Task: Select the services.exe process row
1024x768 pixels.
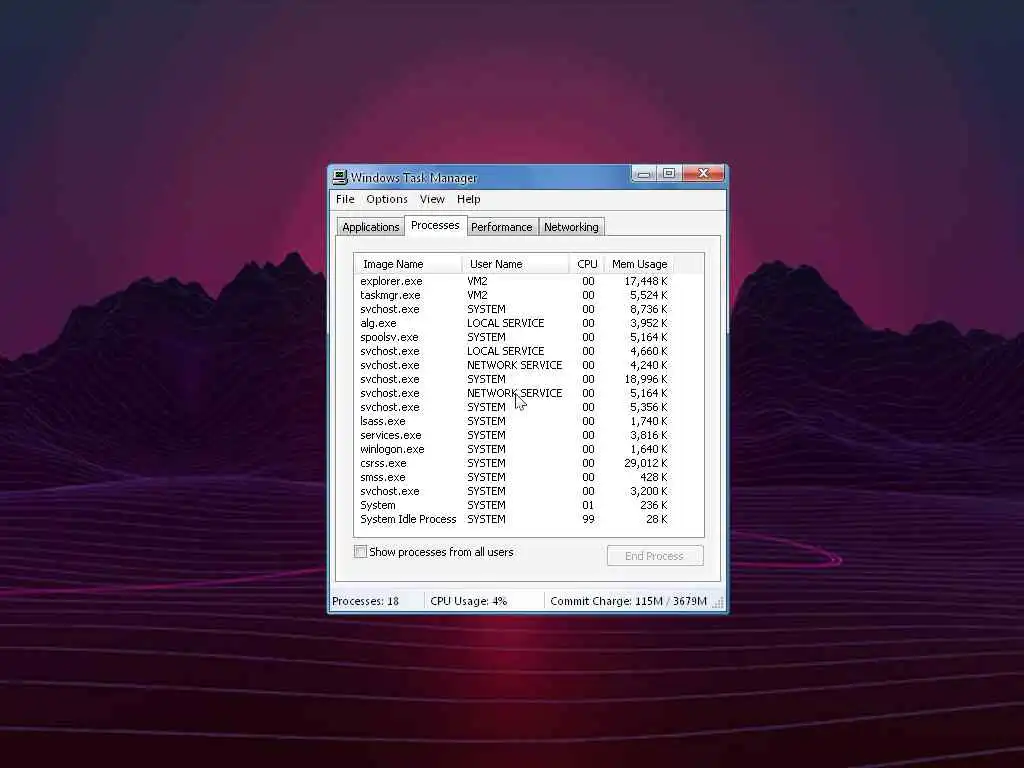Action: (514, 436)
